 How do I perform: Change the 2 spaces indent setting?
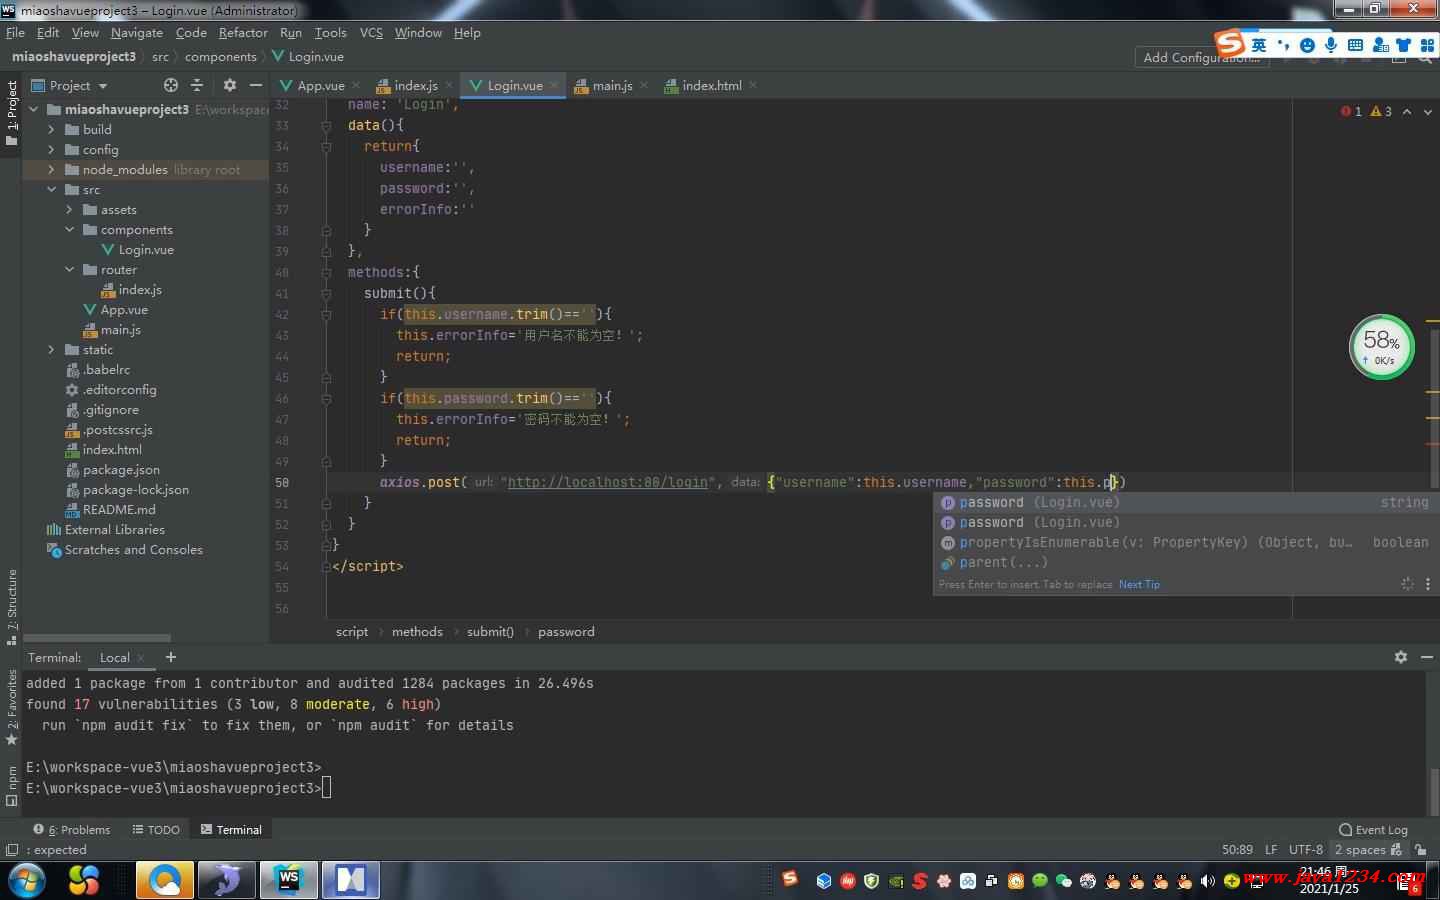(x=1360, y=849)
